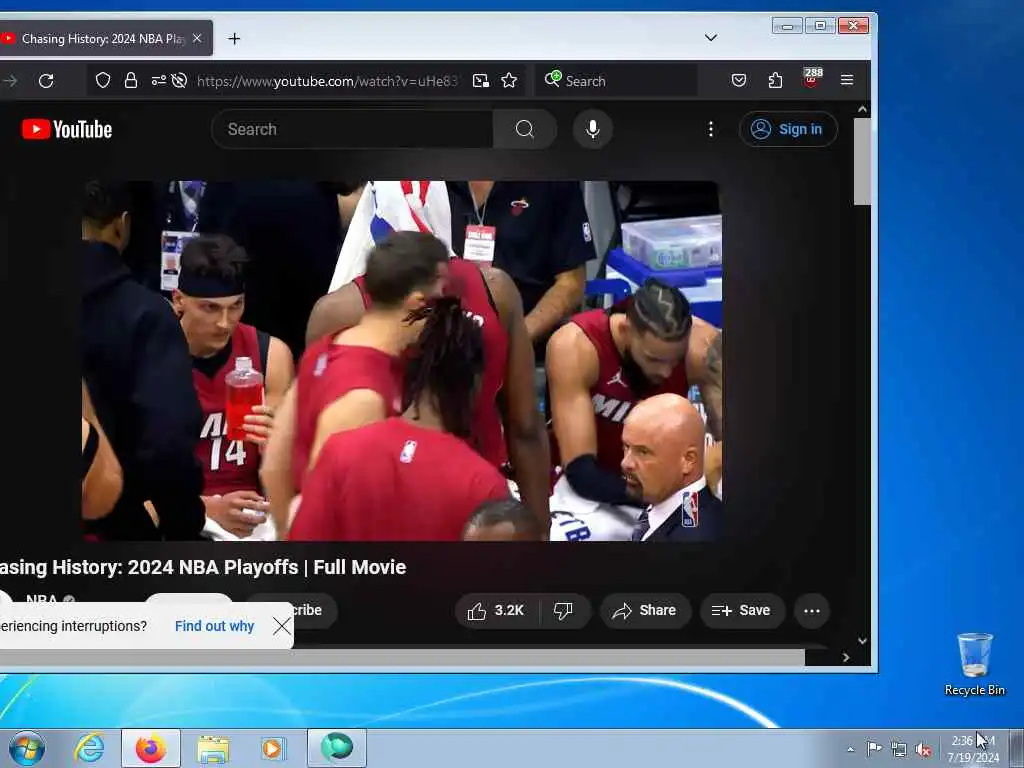The image size is (1024, 768).
Task: Select the Chasing History: 2024 NBA Playoffs tab
Action: (103, 39)
